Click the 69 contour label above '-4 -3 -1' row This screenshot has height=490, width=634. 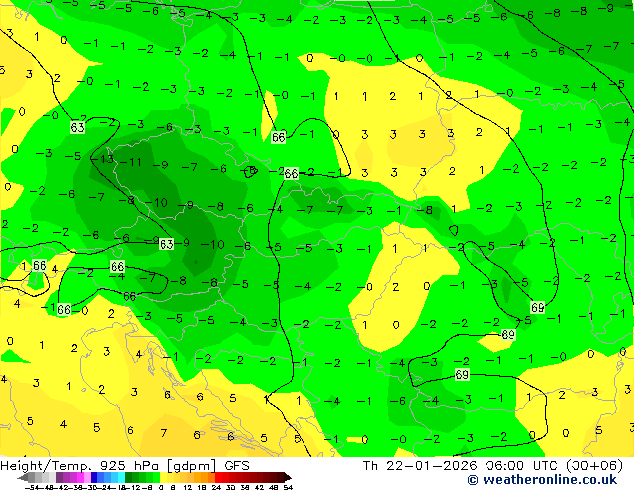[x=462, y=375]
